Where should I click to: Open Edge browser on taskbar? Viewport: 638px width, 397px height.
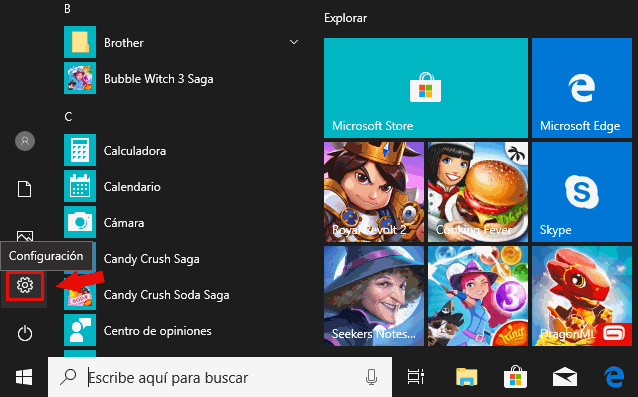point(614,377)
